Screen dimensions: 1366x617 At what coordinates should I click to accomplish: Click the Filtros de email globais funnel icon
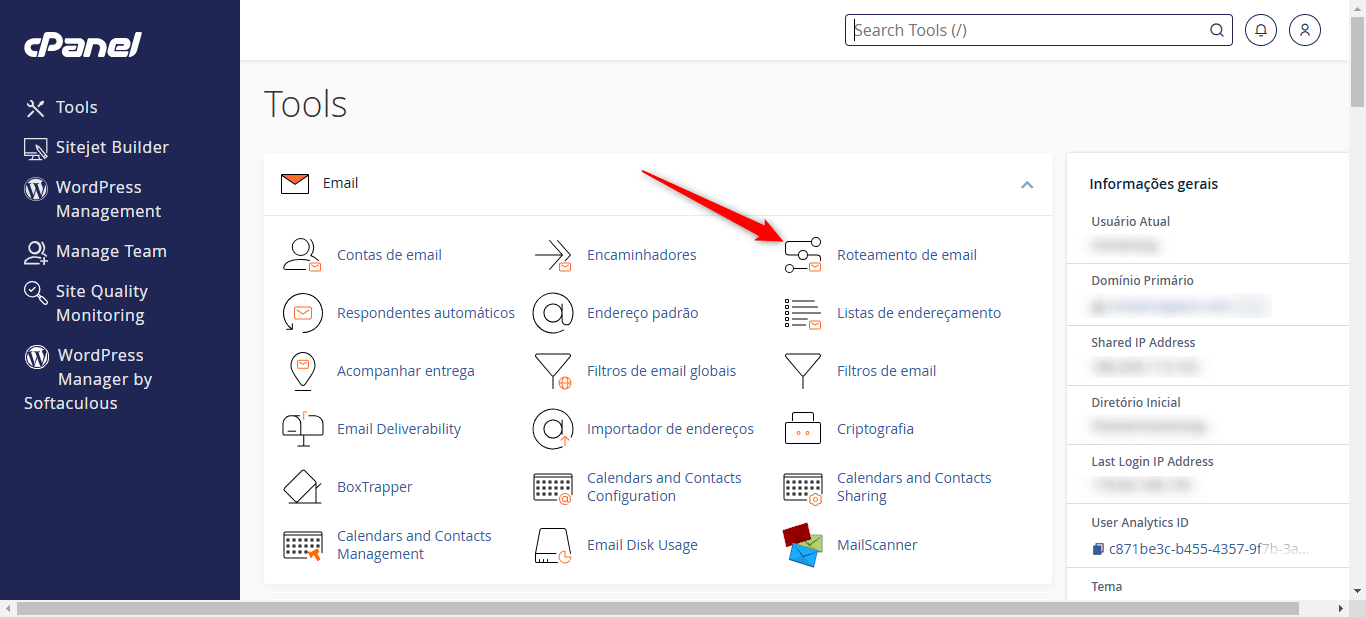552,371
